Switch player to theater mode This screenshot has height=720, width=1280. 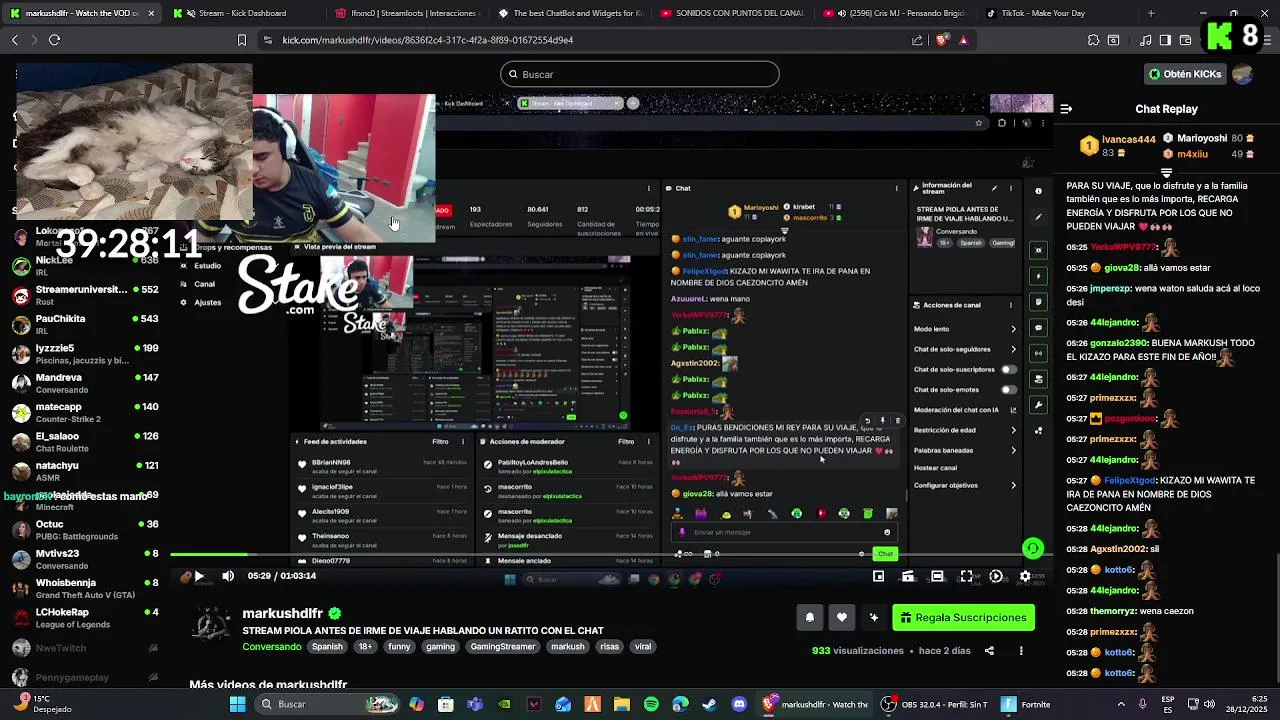[x=937, y=576]
